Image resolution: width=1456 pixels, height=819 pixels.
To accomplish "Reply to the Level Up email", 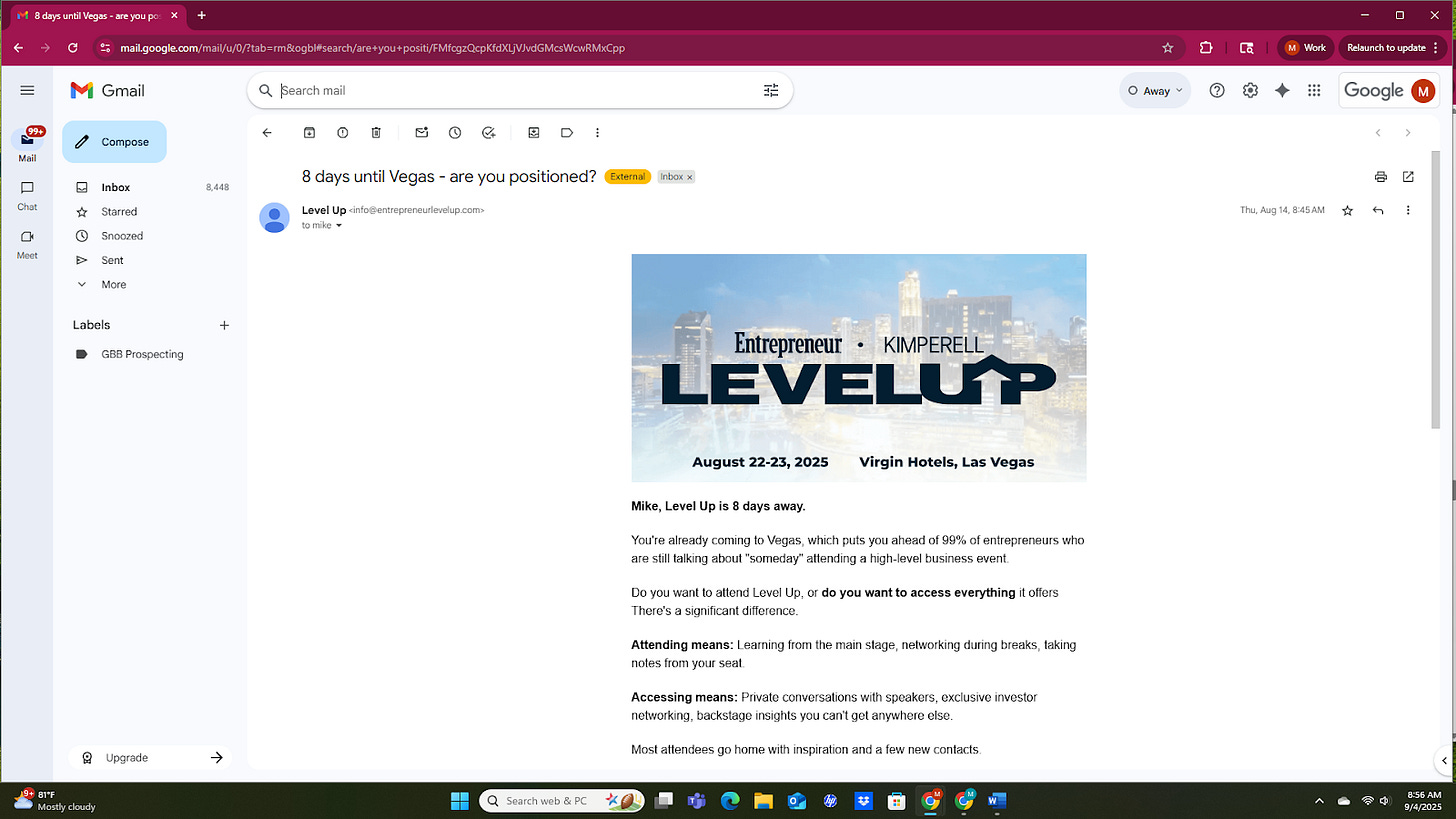I will tap(1378, 210).
